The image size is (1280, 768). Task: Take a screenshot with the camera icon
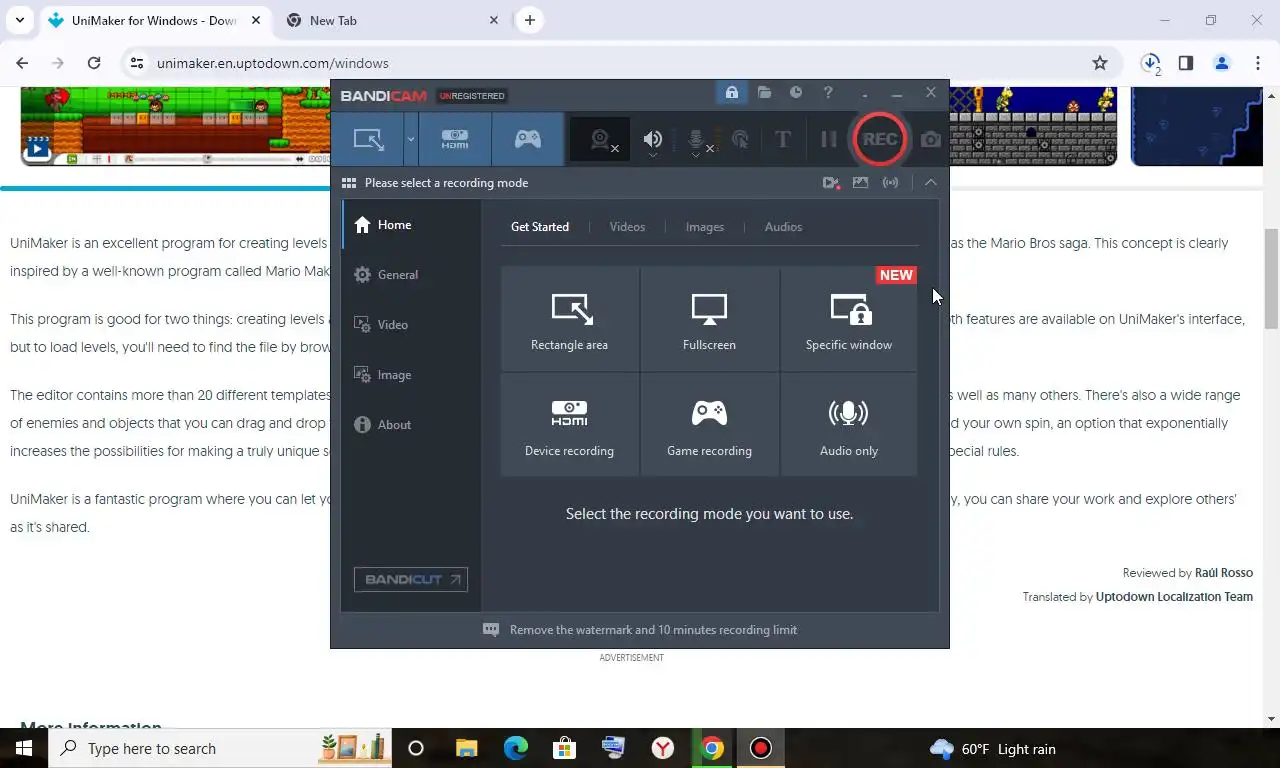pos(931,140)
